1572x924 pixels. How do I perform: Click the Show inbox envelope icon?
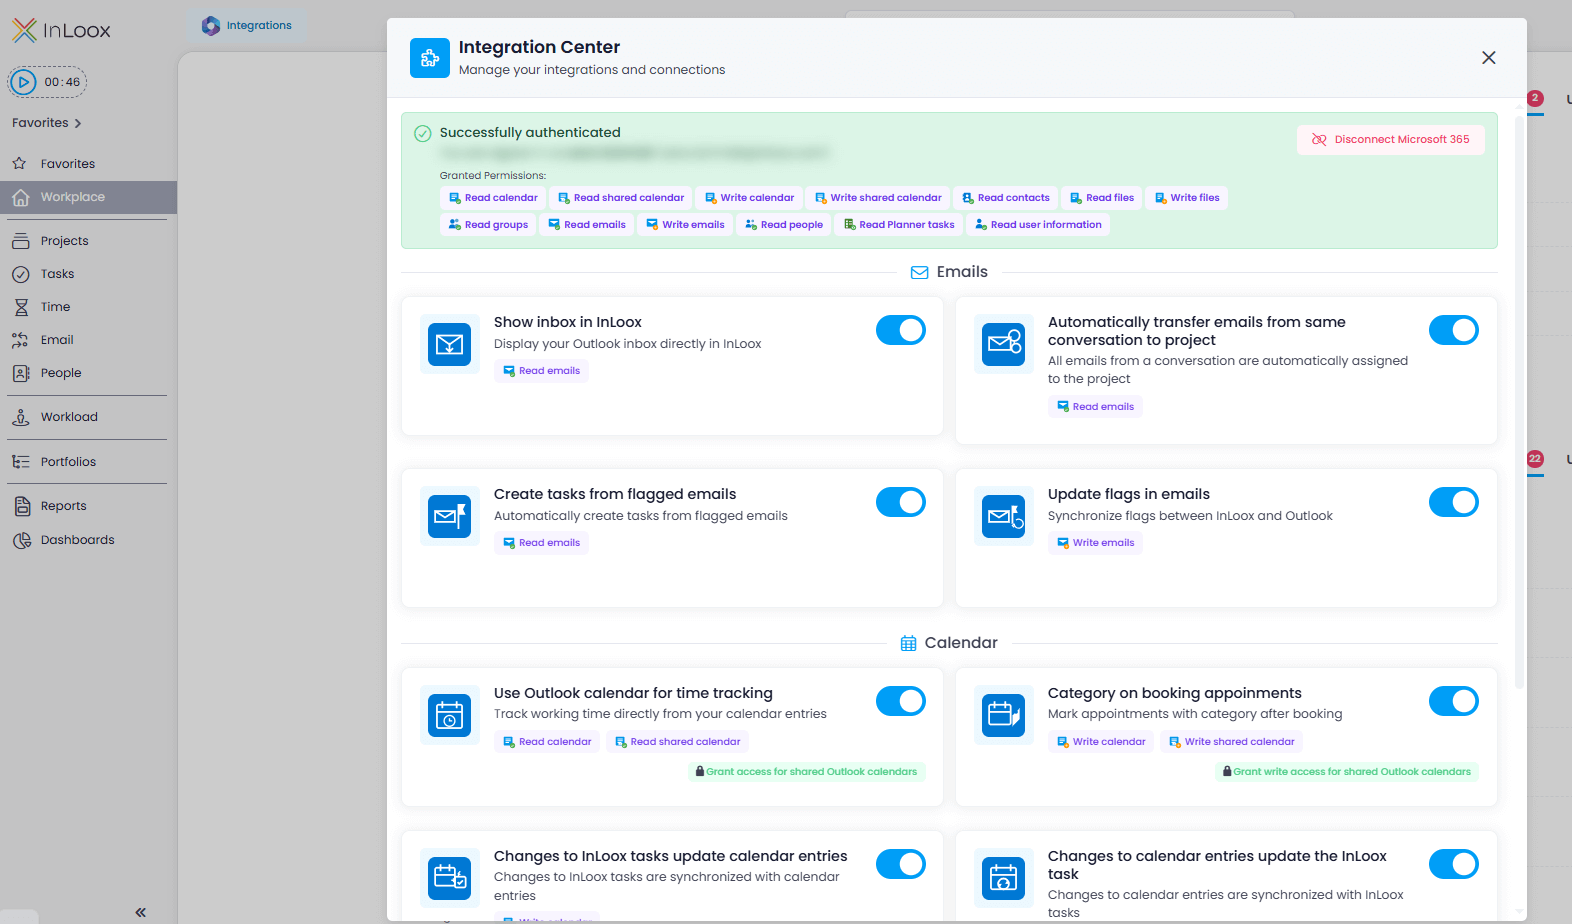click(450, 345)
